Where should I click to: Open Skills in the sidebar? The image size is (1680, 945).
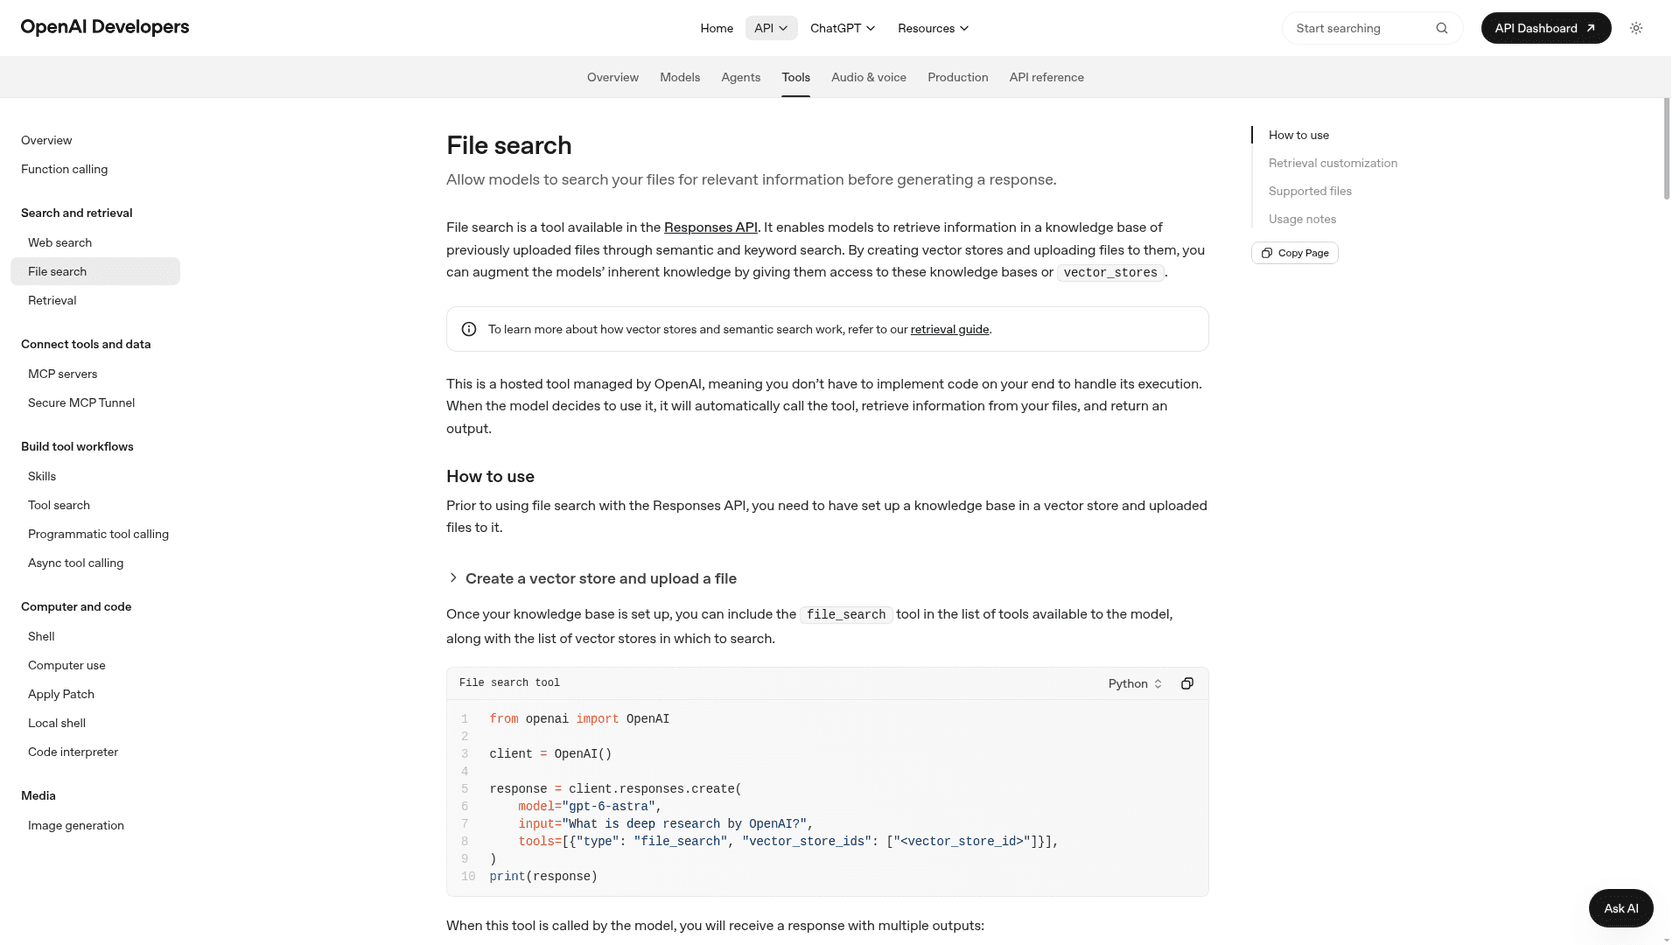pos(42,479)
